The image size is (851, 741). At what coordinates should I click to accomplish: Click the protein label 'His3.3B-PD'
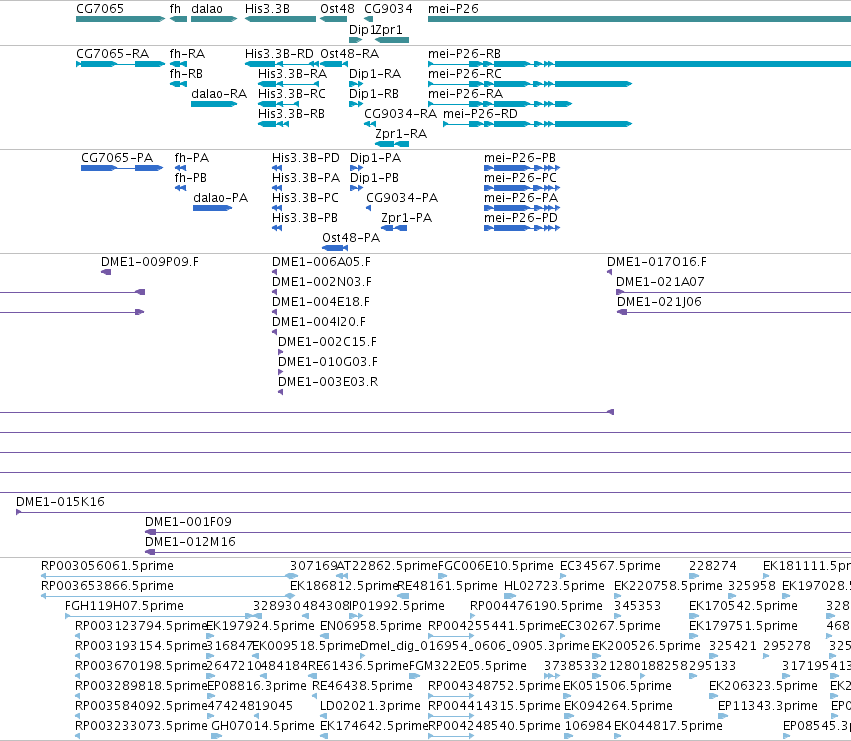click(306, 158)
